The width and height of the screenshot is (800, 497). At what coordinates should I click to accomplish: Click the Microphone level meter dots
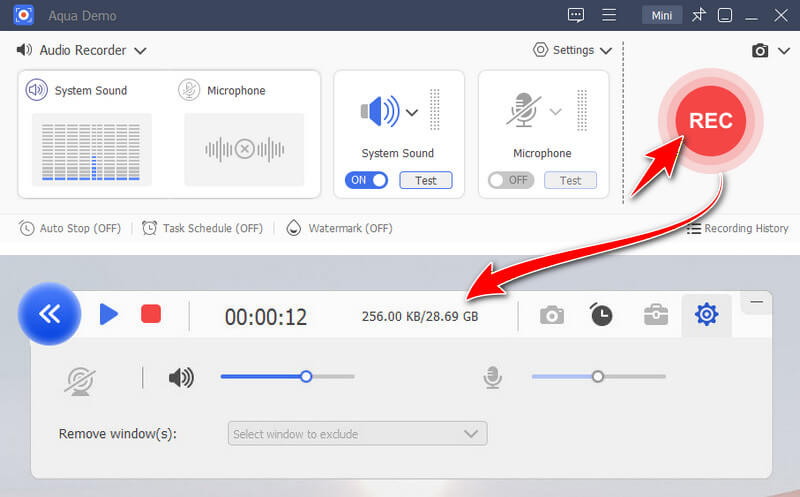582,110
